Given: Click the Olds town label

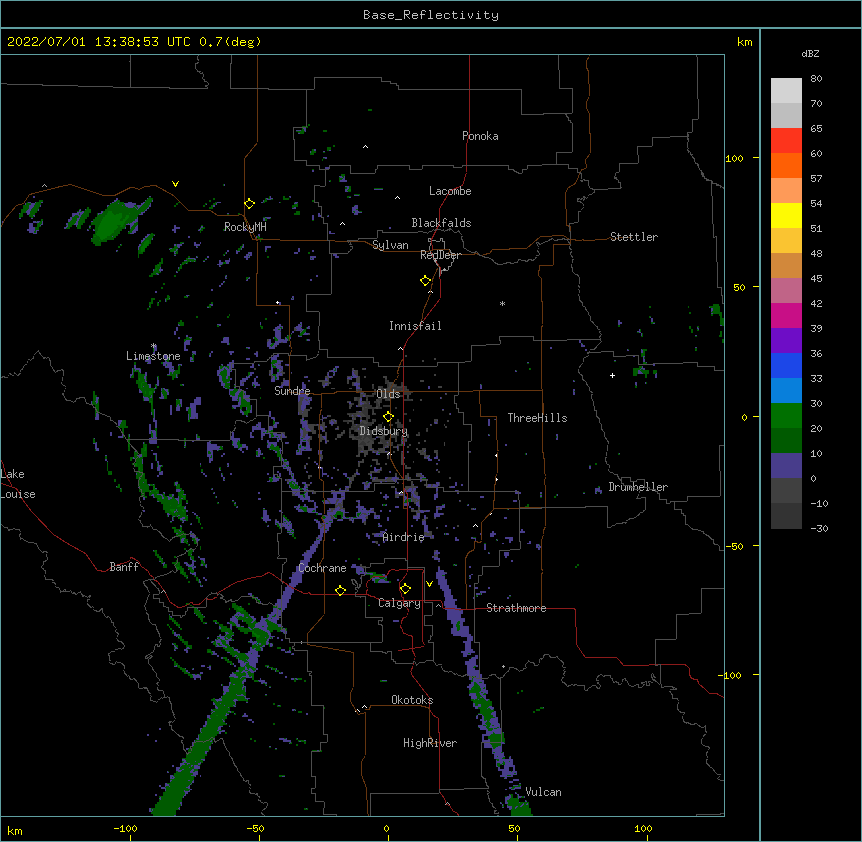Looking at the screenshot, I should [x=388, y=394].
